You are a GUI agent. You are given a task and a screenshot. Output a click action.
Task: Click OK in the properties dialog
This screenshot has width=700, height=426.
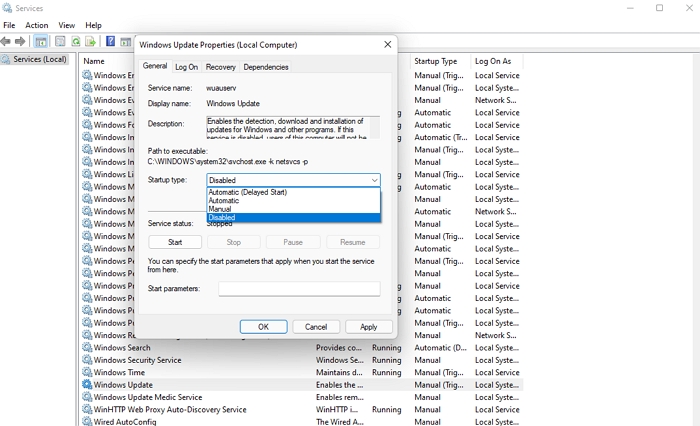click(x=263, y=327)
